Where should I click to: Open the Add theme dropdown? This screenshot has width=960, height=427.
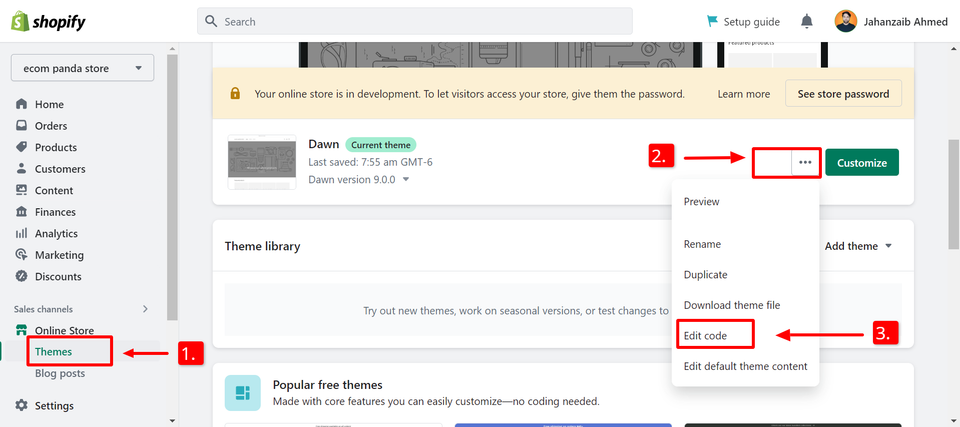point(858,246)
